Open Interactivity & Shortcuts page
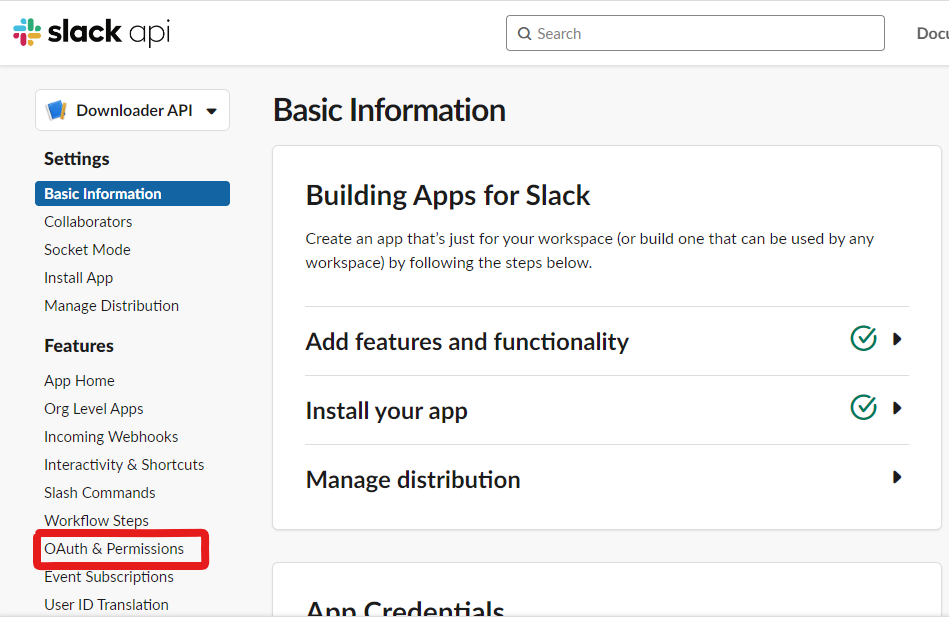This screenshot has height=617, width=949. coord(124,464)
